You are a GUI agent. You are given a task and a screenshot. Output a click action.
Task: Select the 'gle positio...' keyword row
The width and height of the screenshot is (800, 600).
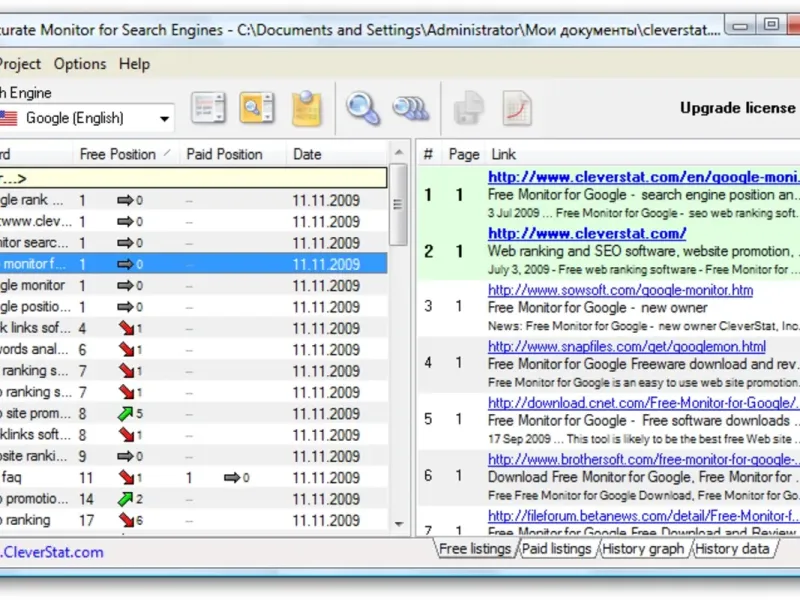[194, 307]
